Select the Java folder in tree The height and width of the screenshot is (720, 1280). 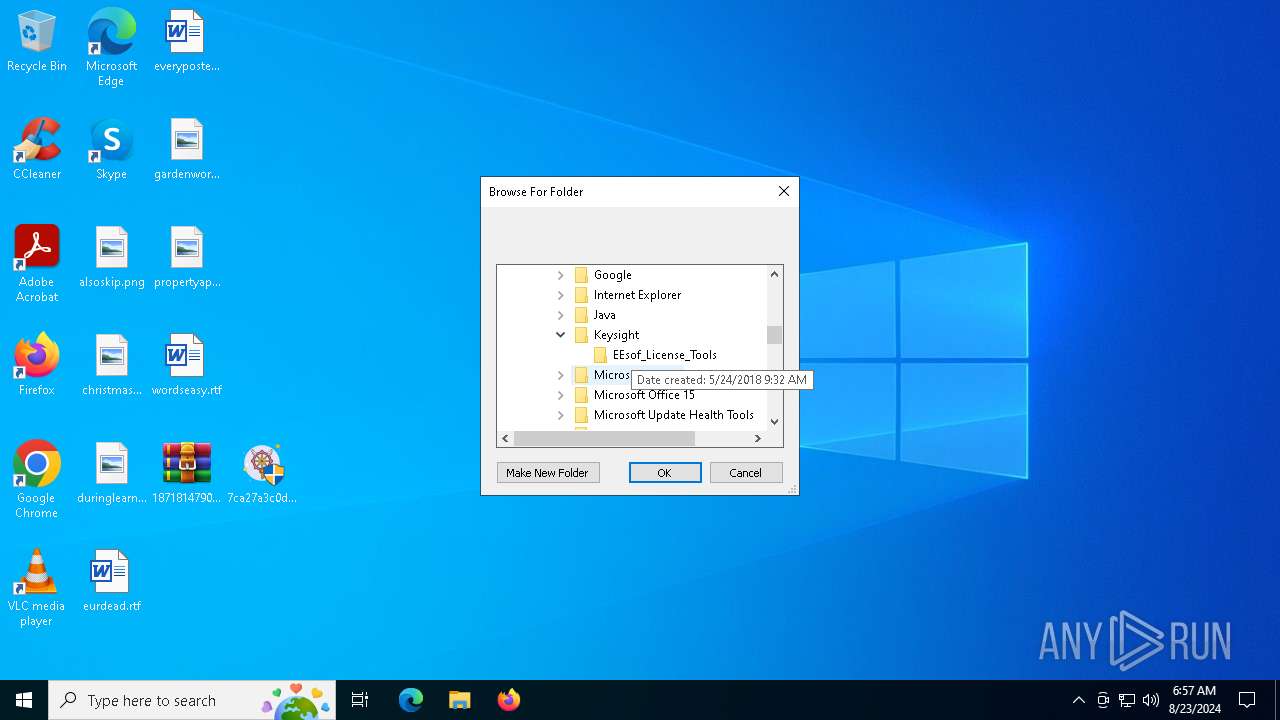coord(604,315)
